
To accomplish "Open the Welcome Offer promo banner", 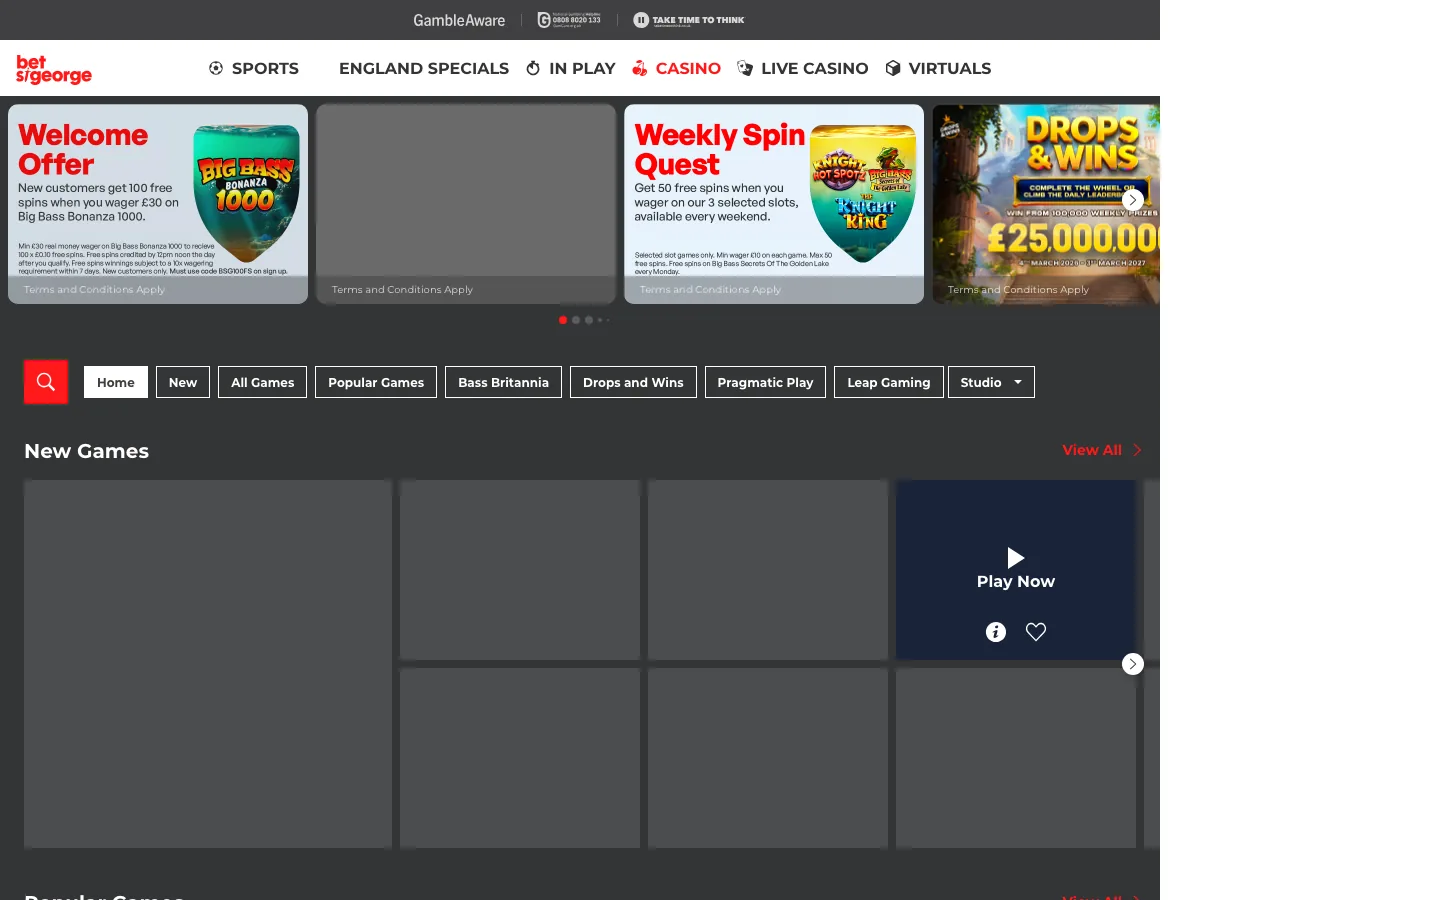I will [x=158, y=204].
